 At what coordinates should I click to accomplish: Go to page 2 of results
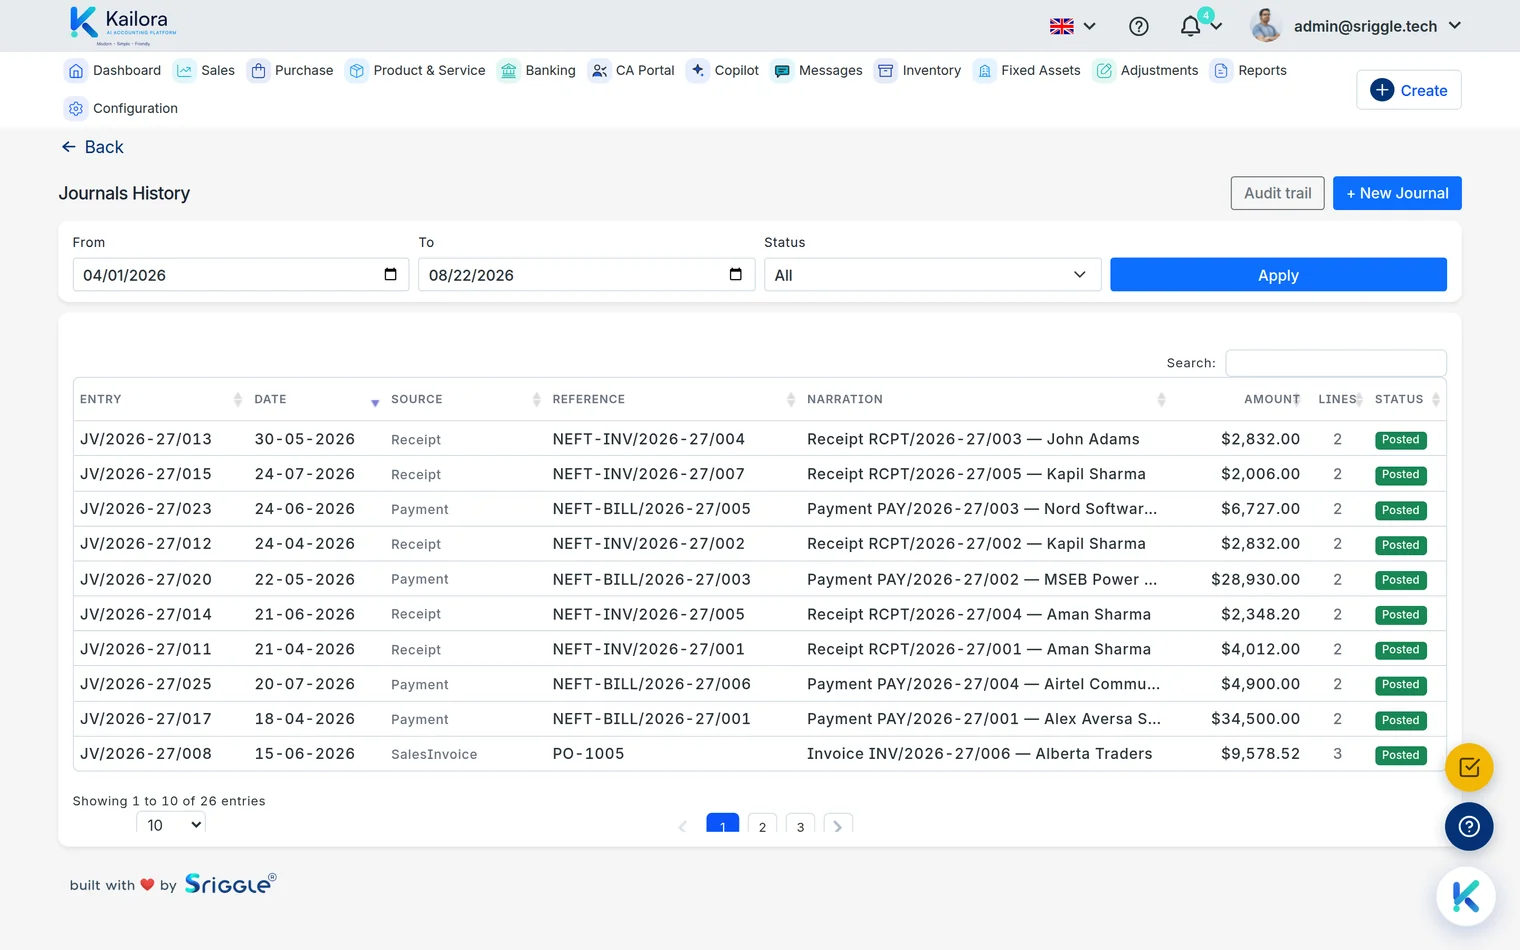tap(762, 826)
